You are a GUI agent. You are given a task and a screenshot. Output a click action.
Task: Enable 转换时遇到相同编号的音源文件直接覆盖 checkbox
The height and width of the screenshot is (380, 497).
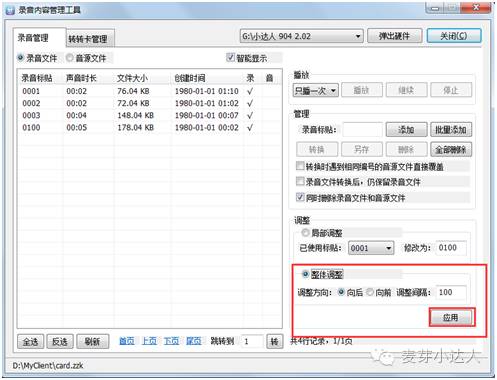[300, 166]
